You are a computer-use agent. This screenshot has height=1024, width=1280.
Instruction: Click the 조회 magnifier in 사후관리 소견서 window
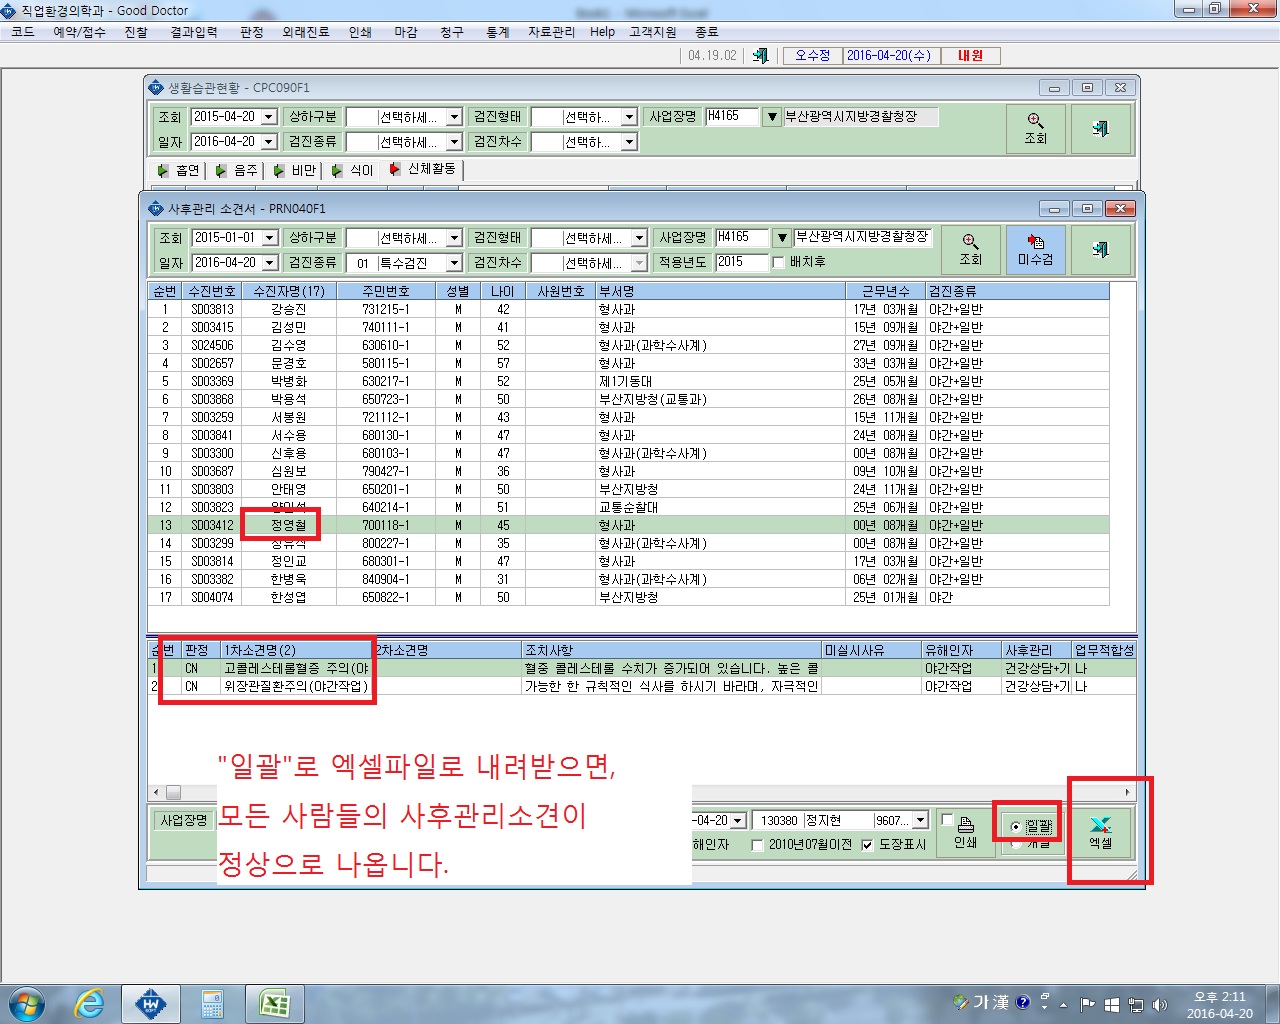(970, 249)
